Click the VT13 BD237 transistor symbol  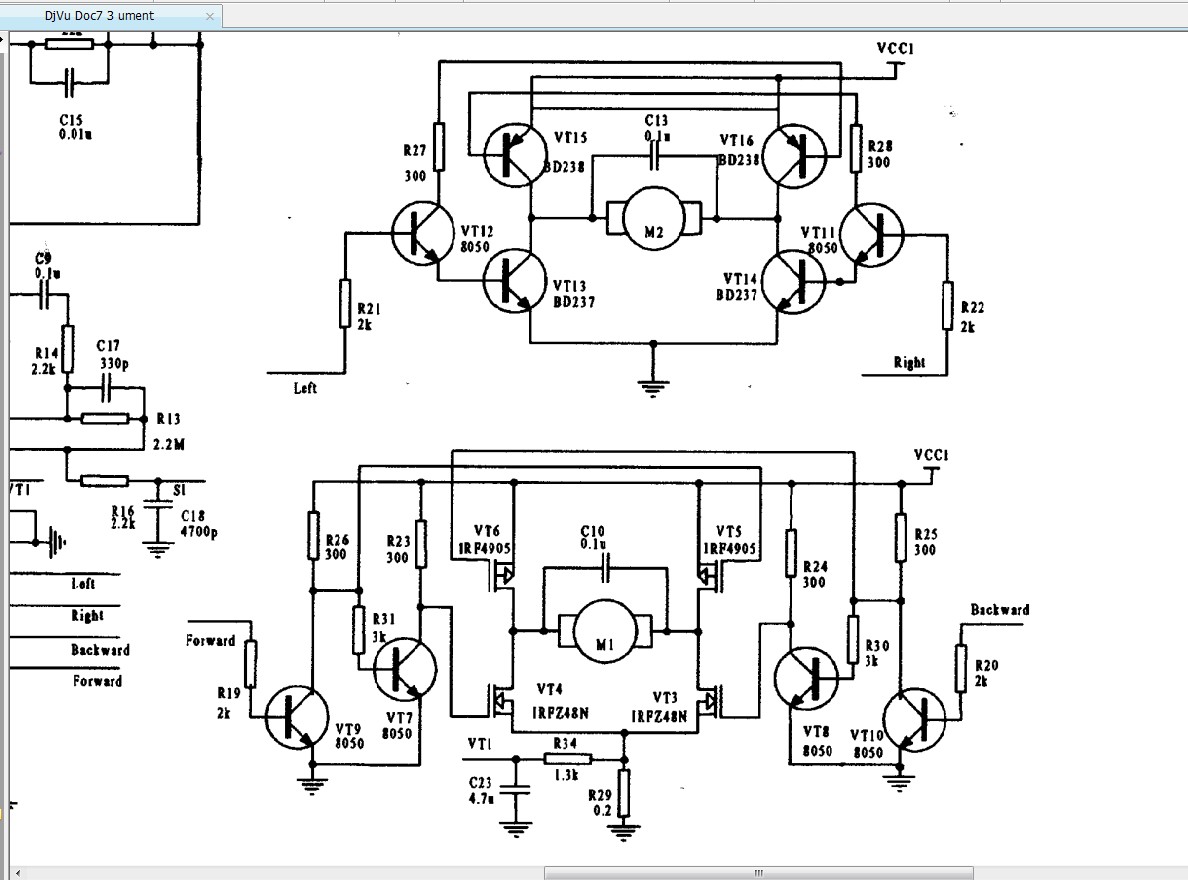514,280
